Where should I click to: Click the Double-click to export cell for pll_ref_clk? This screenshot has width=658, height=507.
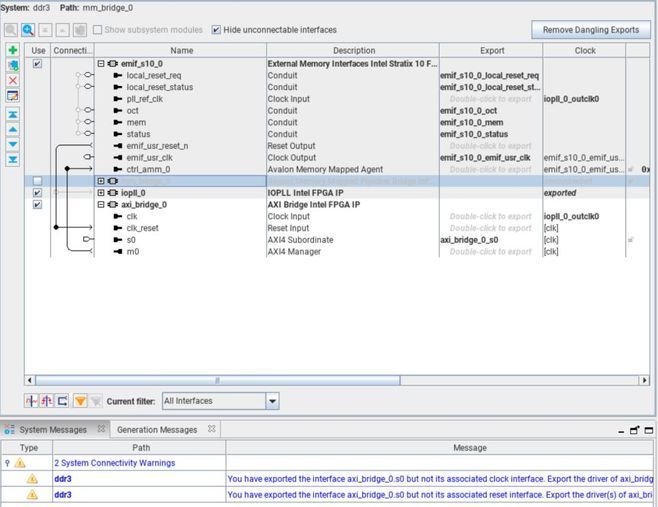click(491, 99)
